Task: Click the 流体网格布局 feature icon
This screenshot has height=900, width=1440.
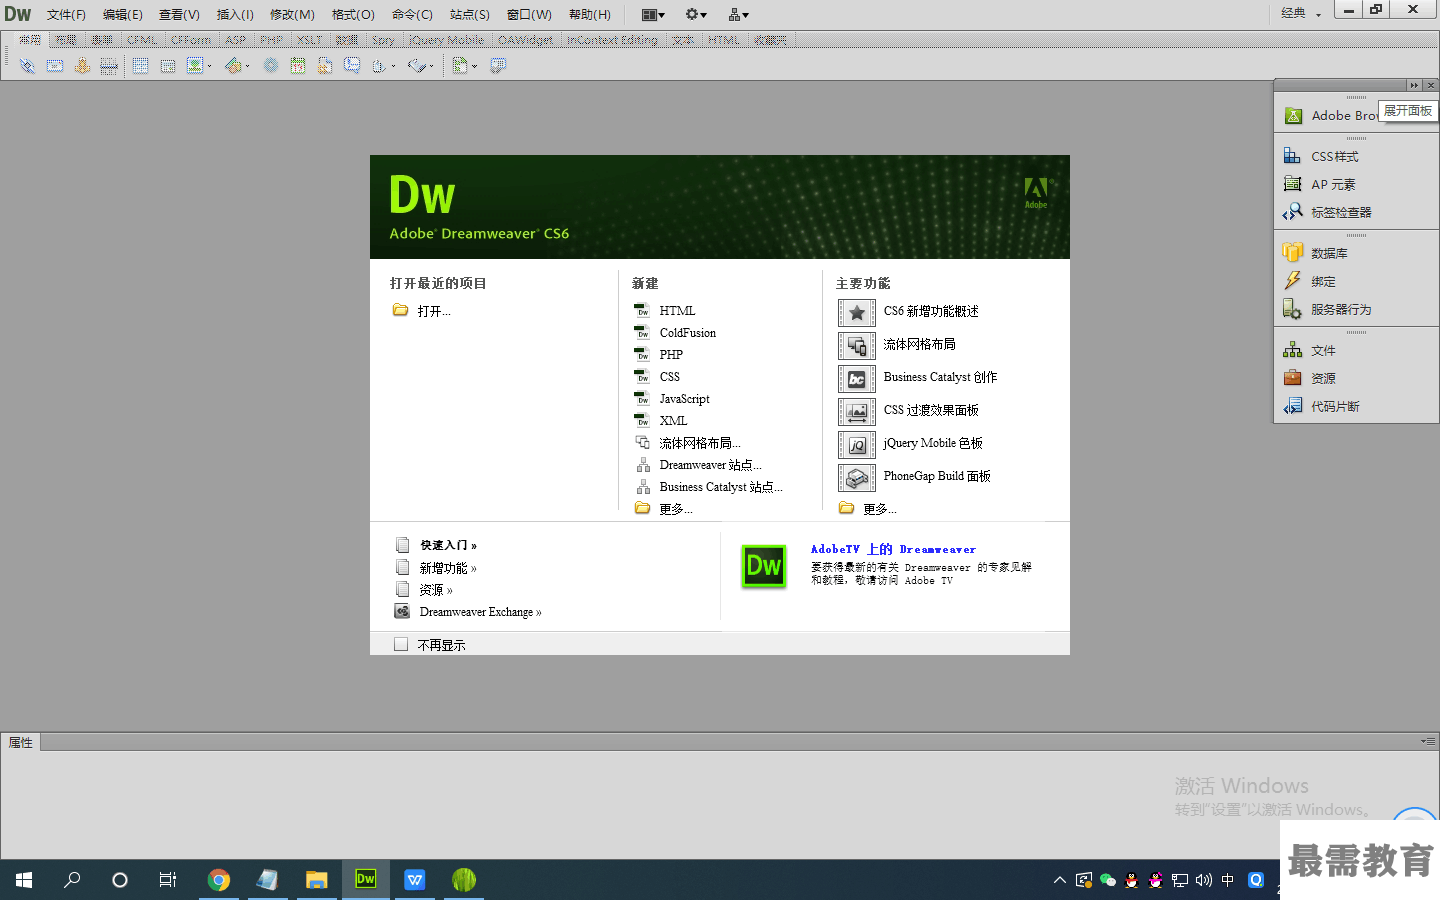Action: pyautogui.click(x=857, y=345)
